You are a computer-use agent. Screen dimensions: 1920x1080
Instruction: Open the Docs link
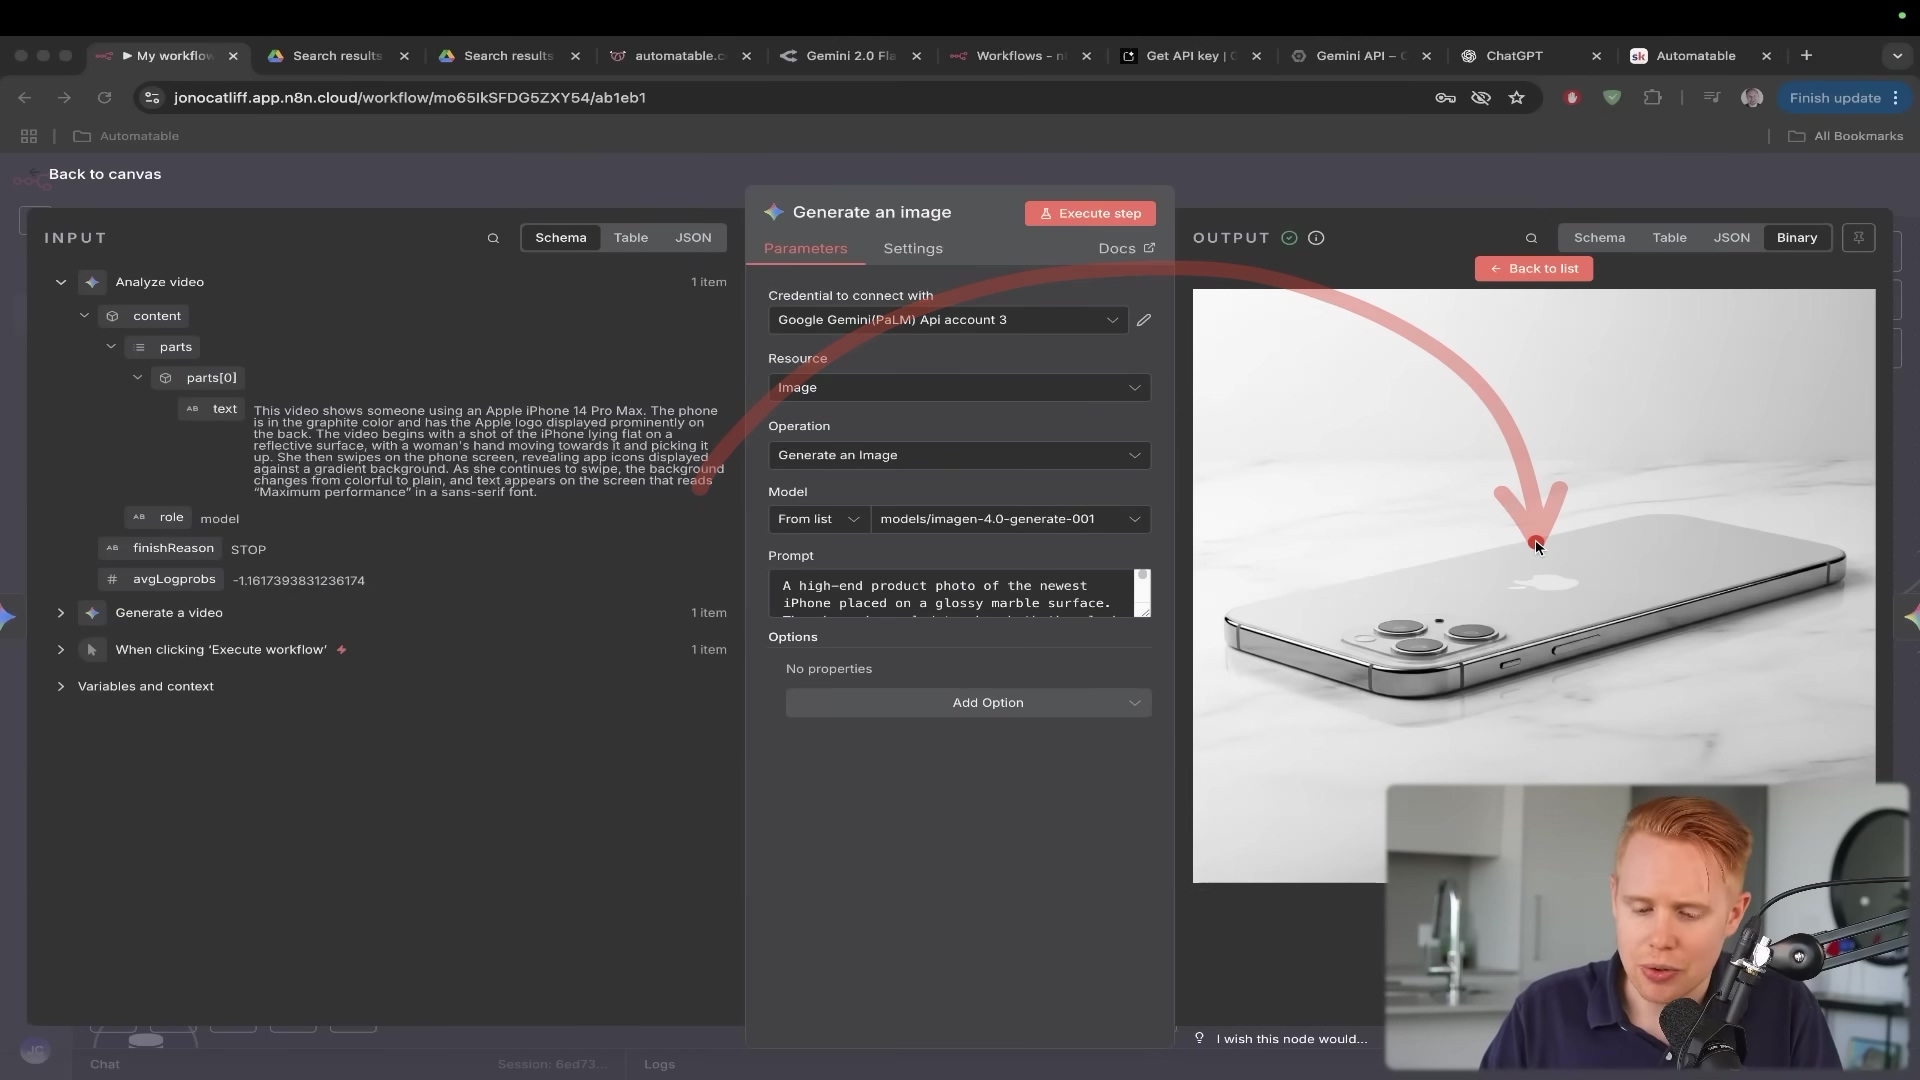pos(1126,249)
